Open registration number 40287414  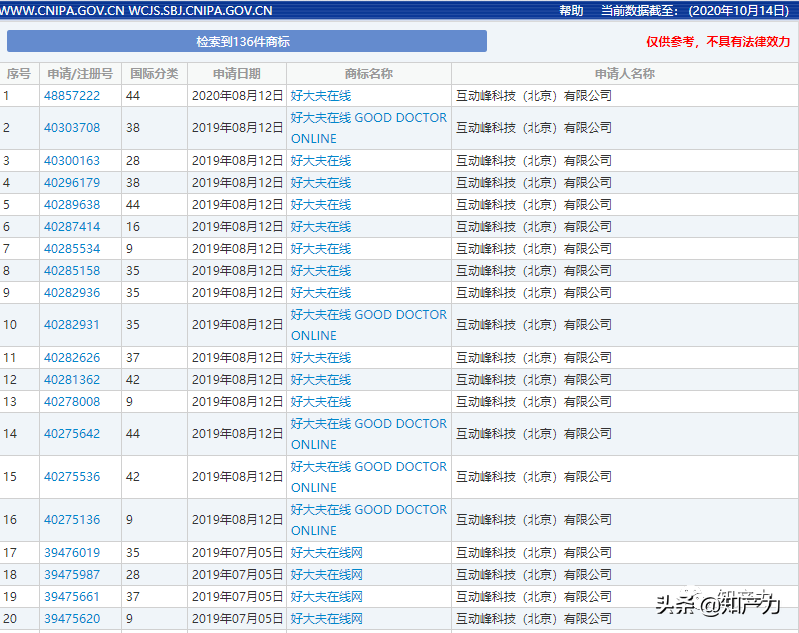[72, 227]
